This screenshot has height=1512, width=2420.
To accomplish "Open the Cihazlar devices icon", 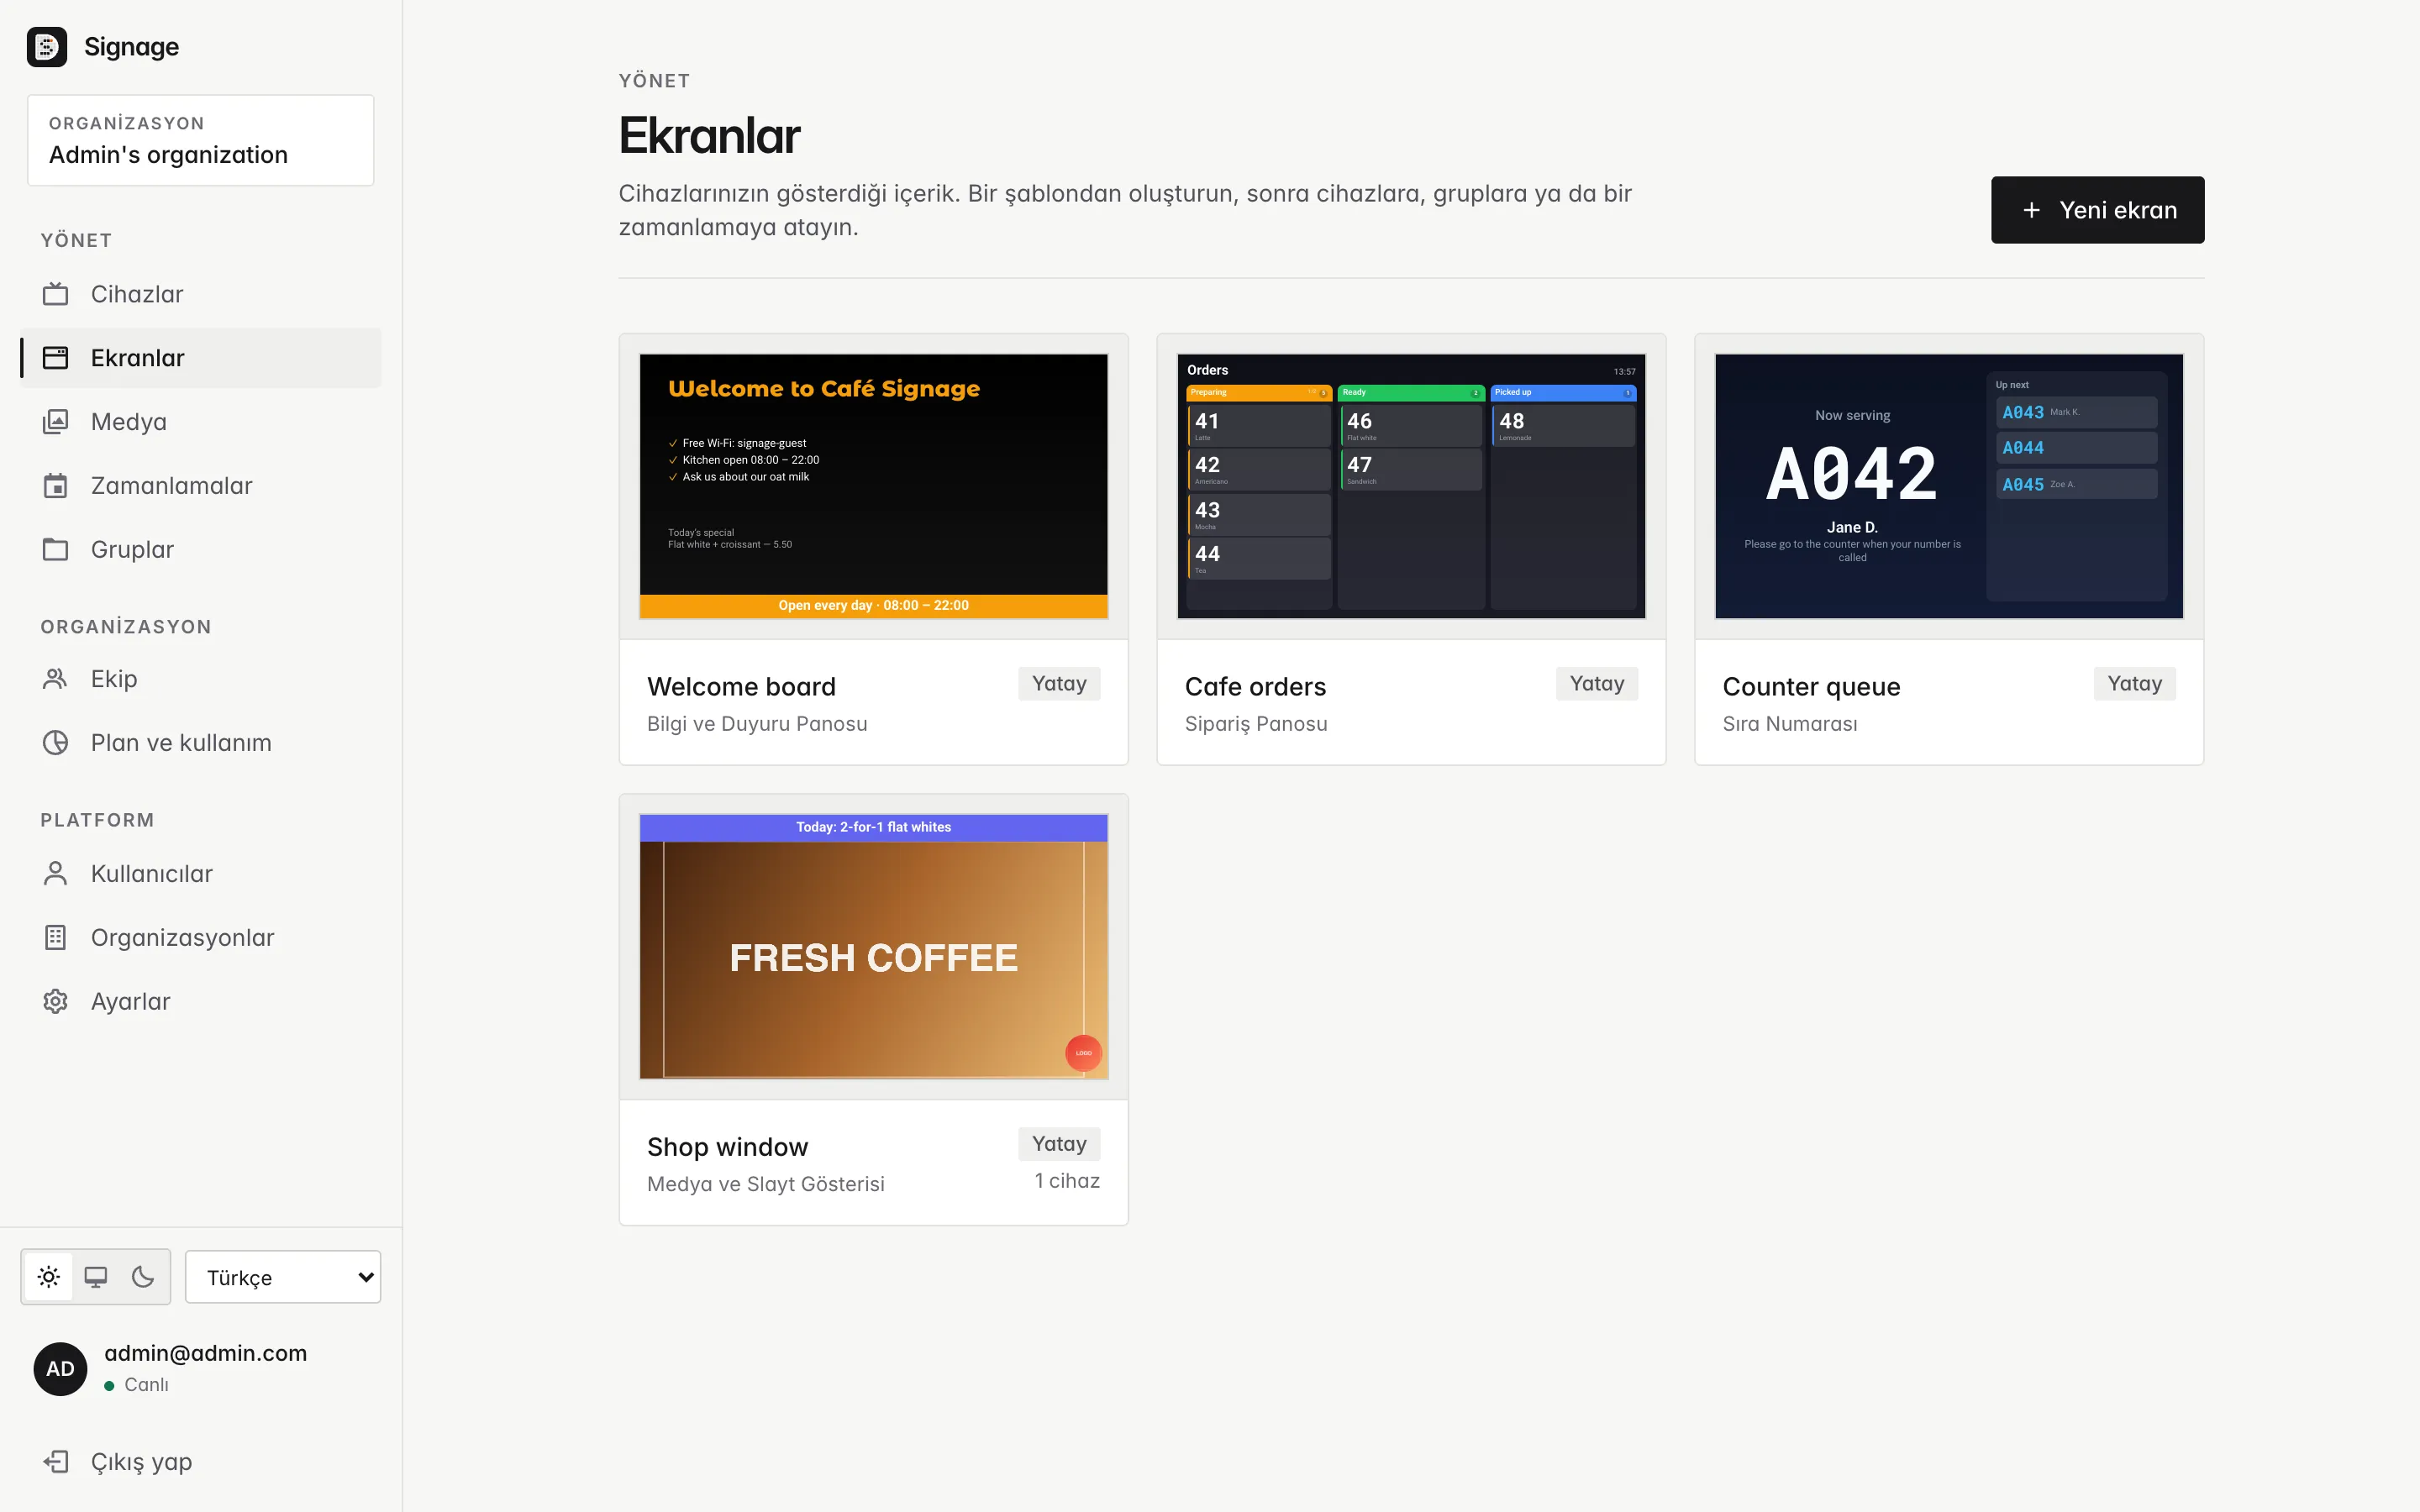I will tap(55, 294).
